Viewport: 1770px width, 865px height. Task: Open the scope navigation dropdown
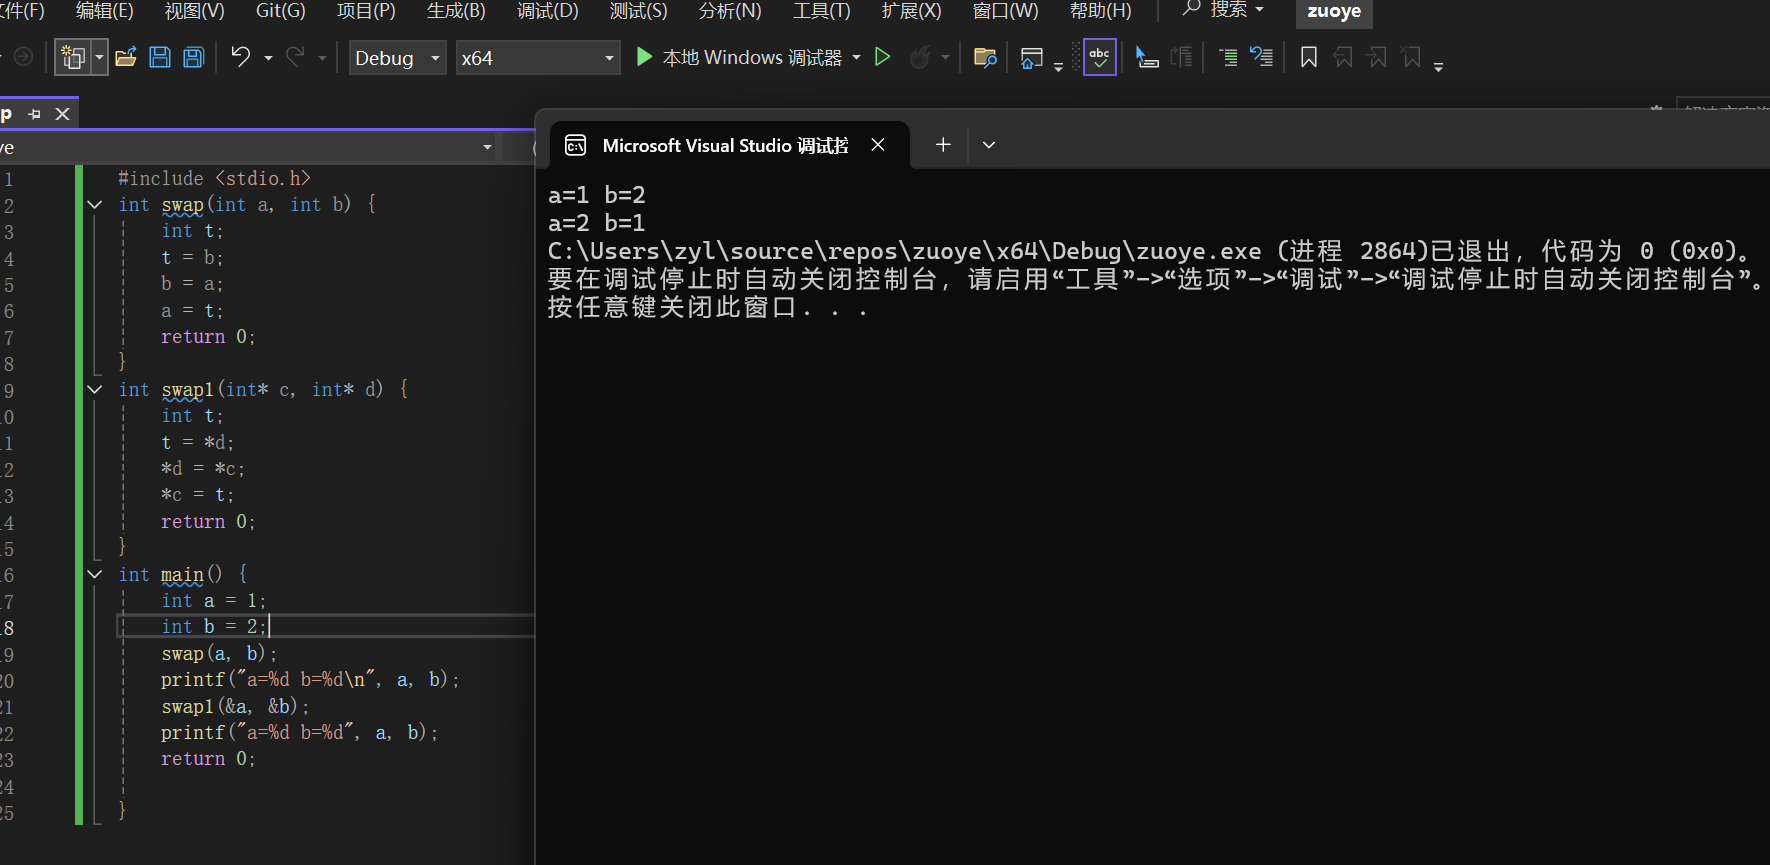click(487, 147)
